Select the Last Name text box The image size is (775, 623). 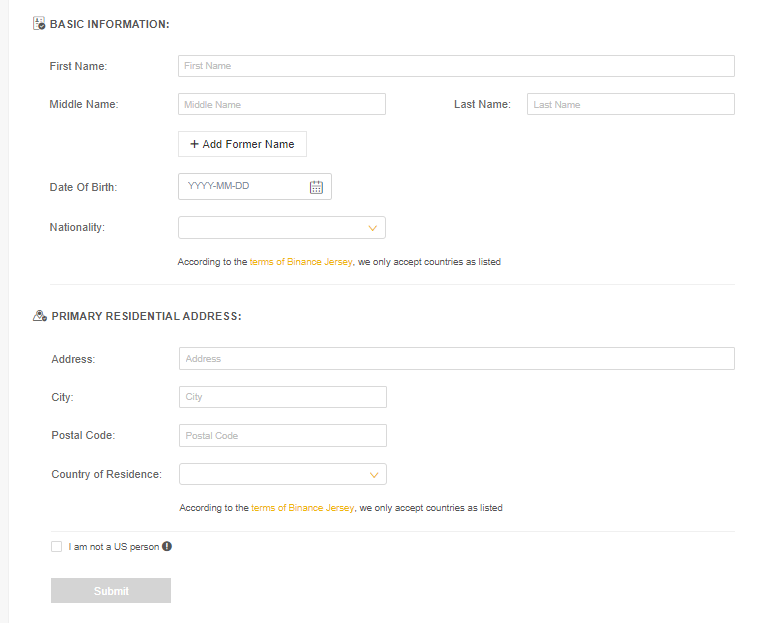click(631, 104)
